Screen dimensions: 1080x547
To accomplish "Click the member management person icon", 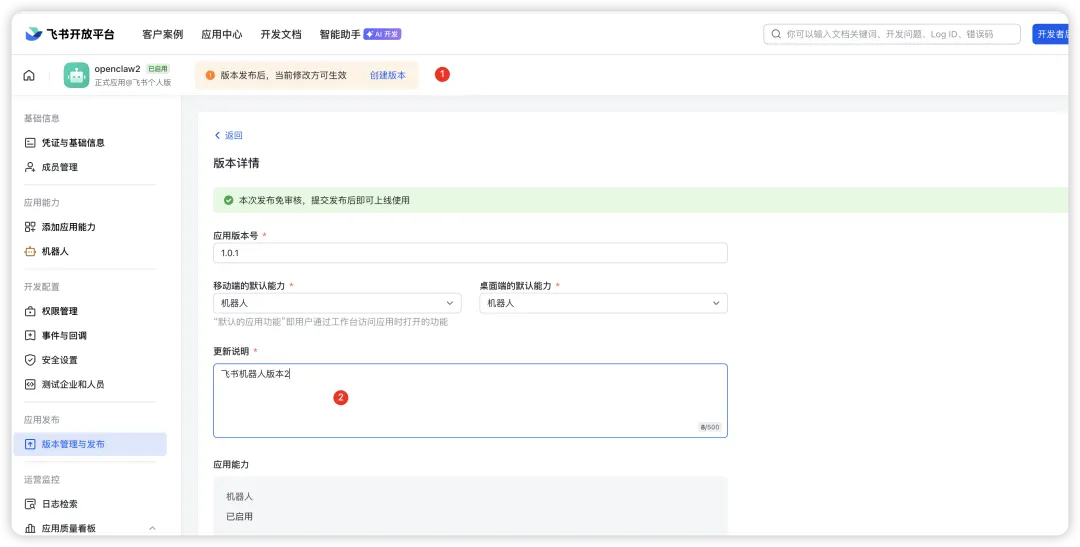I will point(30,167).
